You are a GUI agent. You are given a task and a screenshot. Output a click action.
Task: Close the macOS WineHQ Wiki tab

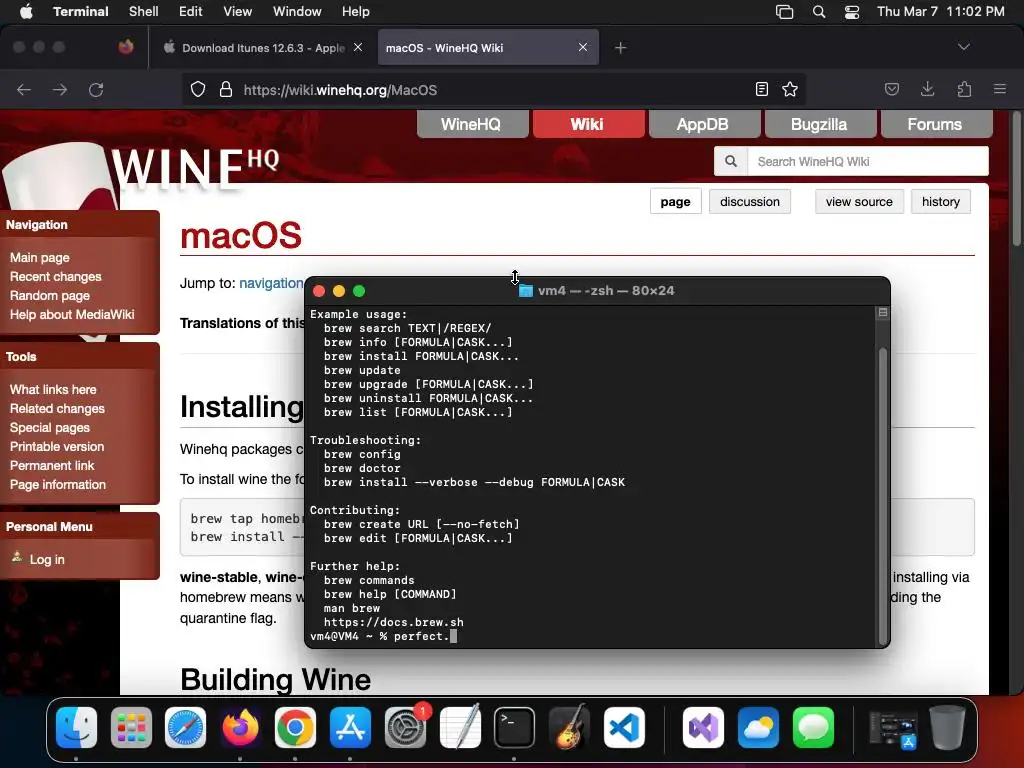tap(583, 47)
